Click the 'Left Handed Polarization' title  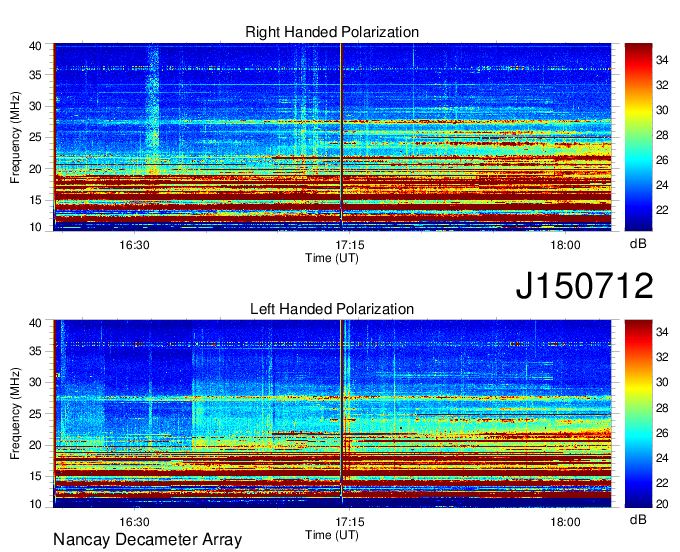tap(332, 309)
